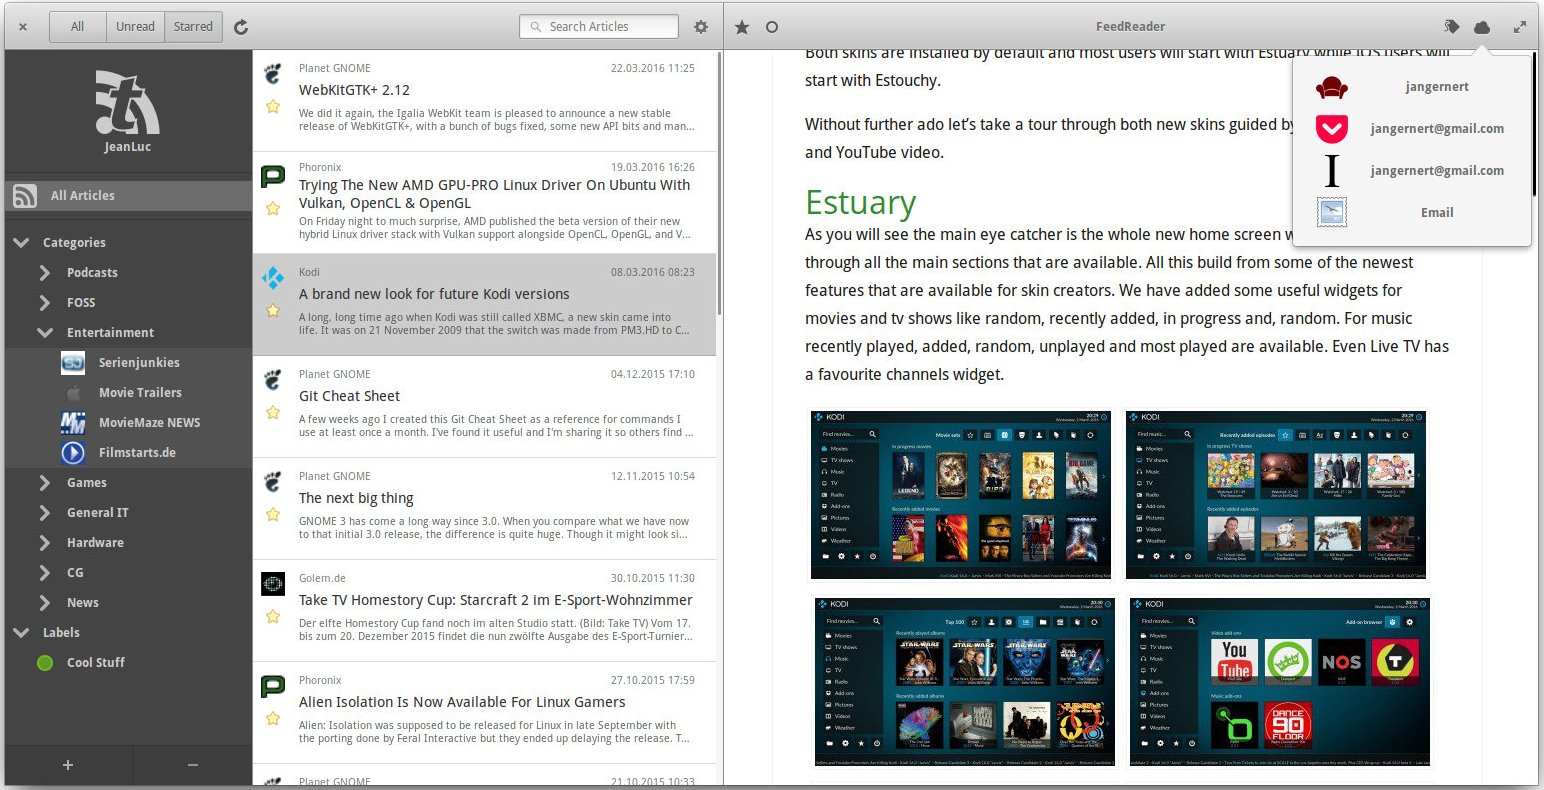This screenshot has height=790, width=1544.
Task: Click the Search Articles field
Action: click(x=599, y=27)
